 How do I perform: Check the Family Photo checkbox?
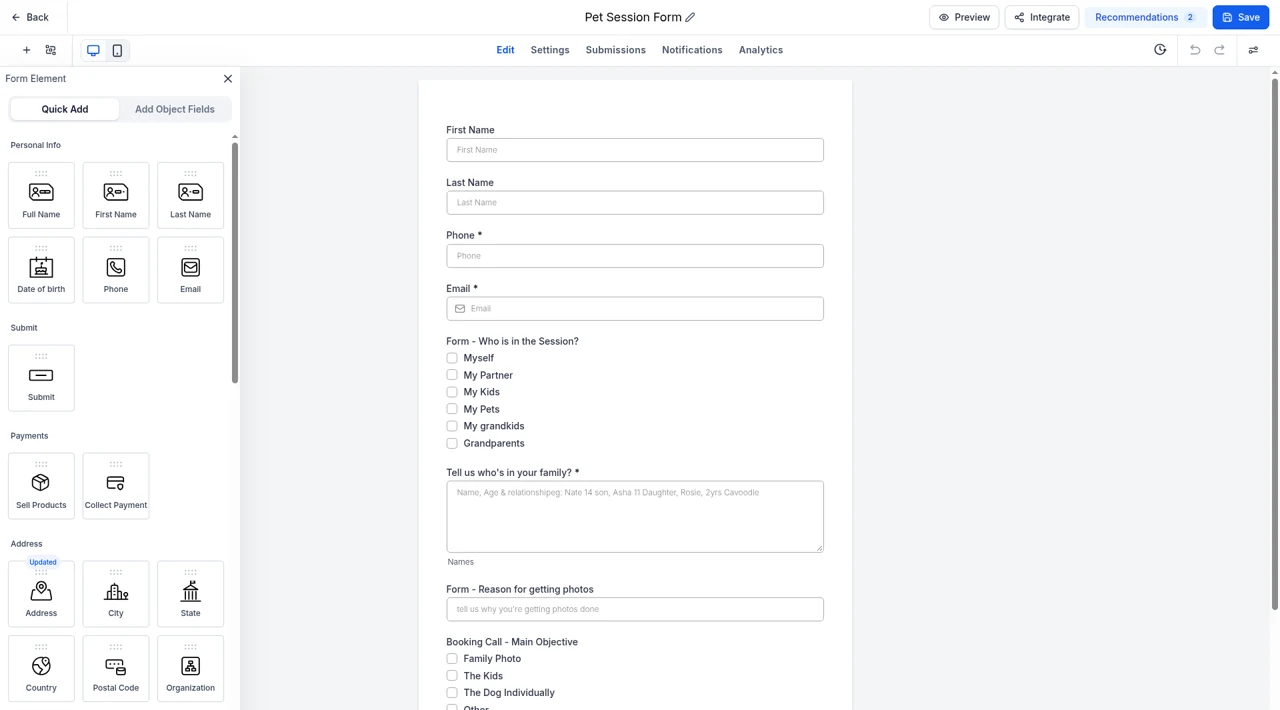click(452, 659)
